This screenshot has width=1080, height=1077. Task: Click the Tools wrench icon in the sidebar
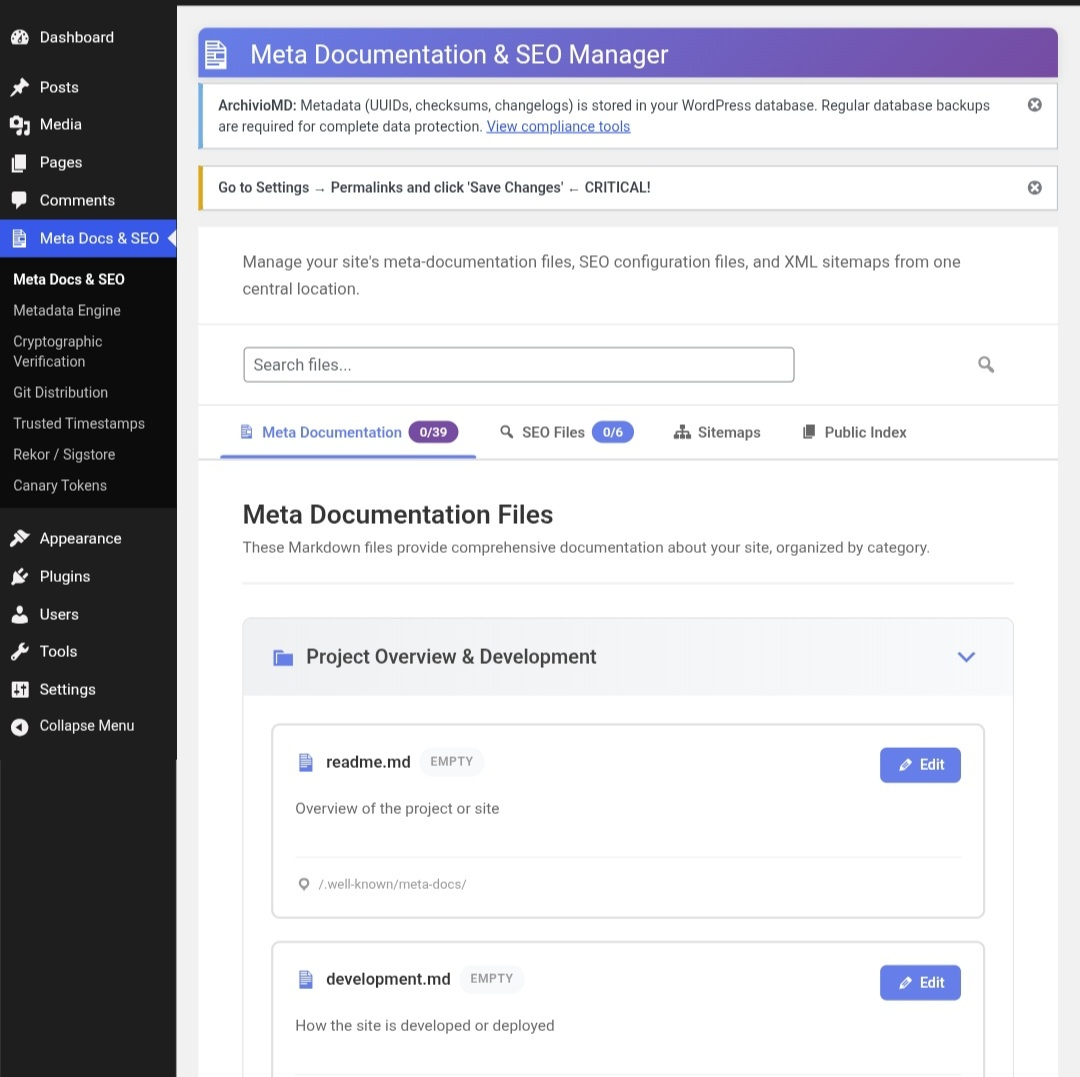pos(21,651)
